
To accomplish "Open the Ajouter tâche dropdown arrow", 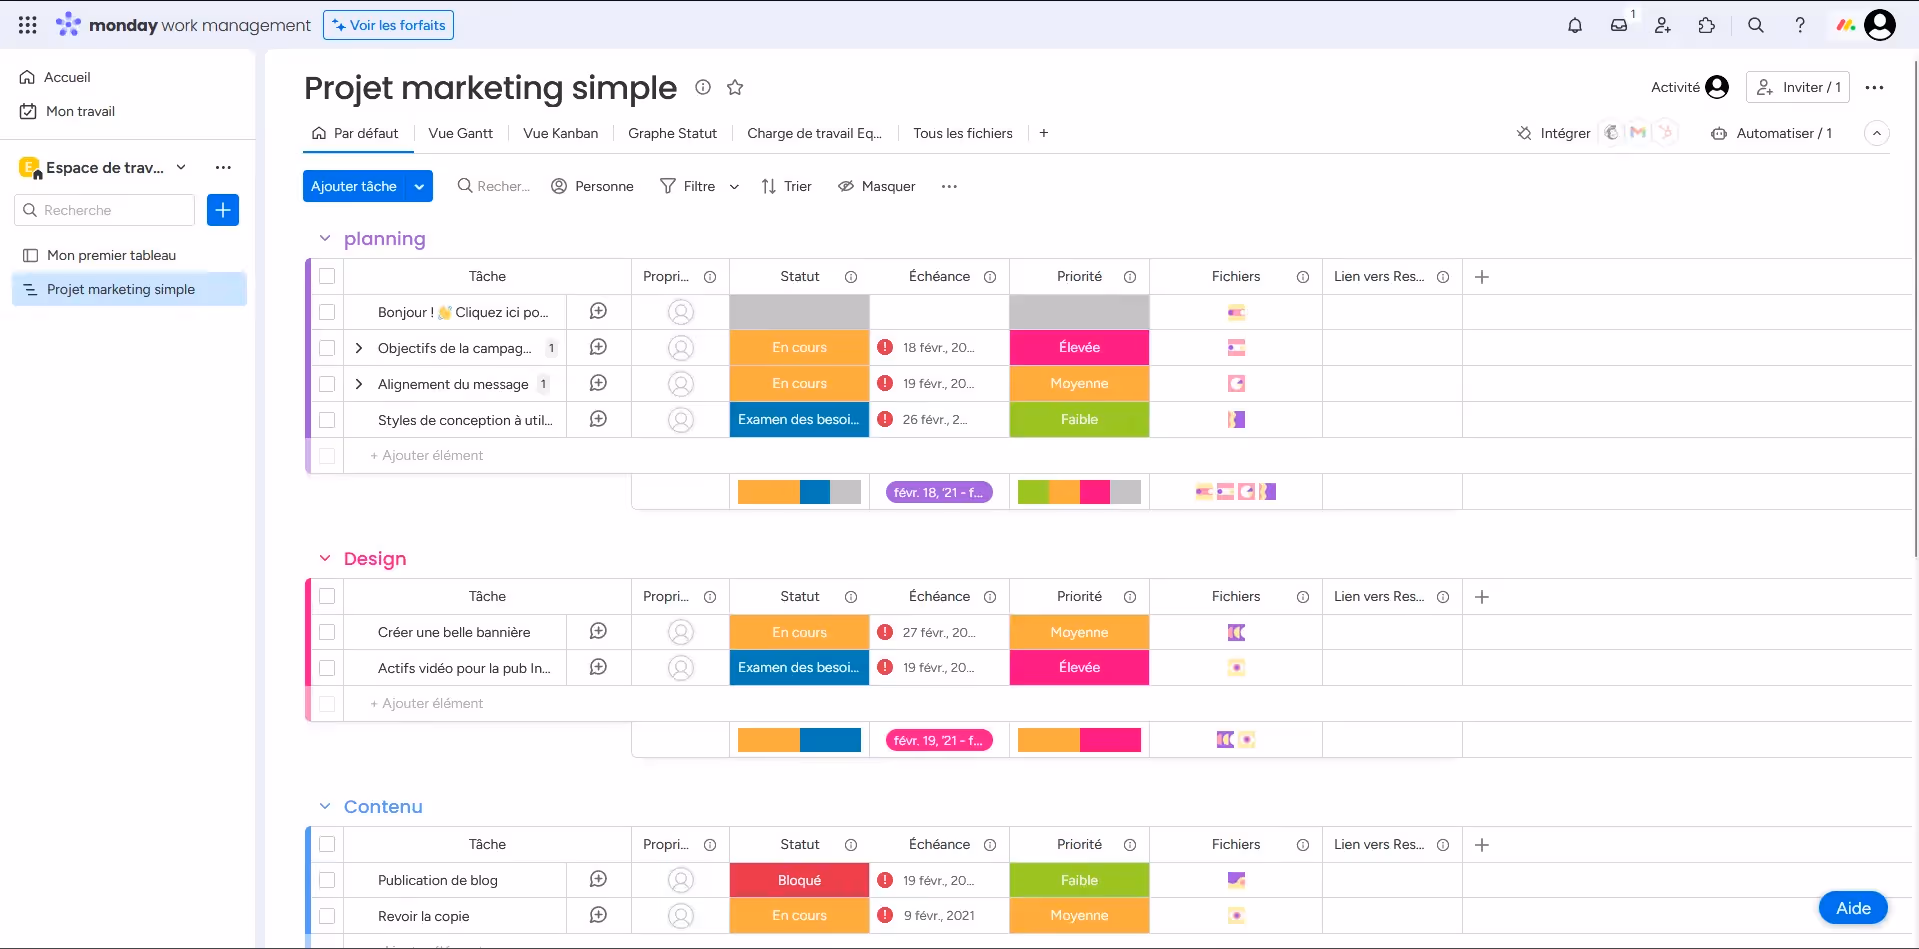I will (x=419, y=186).
